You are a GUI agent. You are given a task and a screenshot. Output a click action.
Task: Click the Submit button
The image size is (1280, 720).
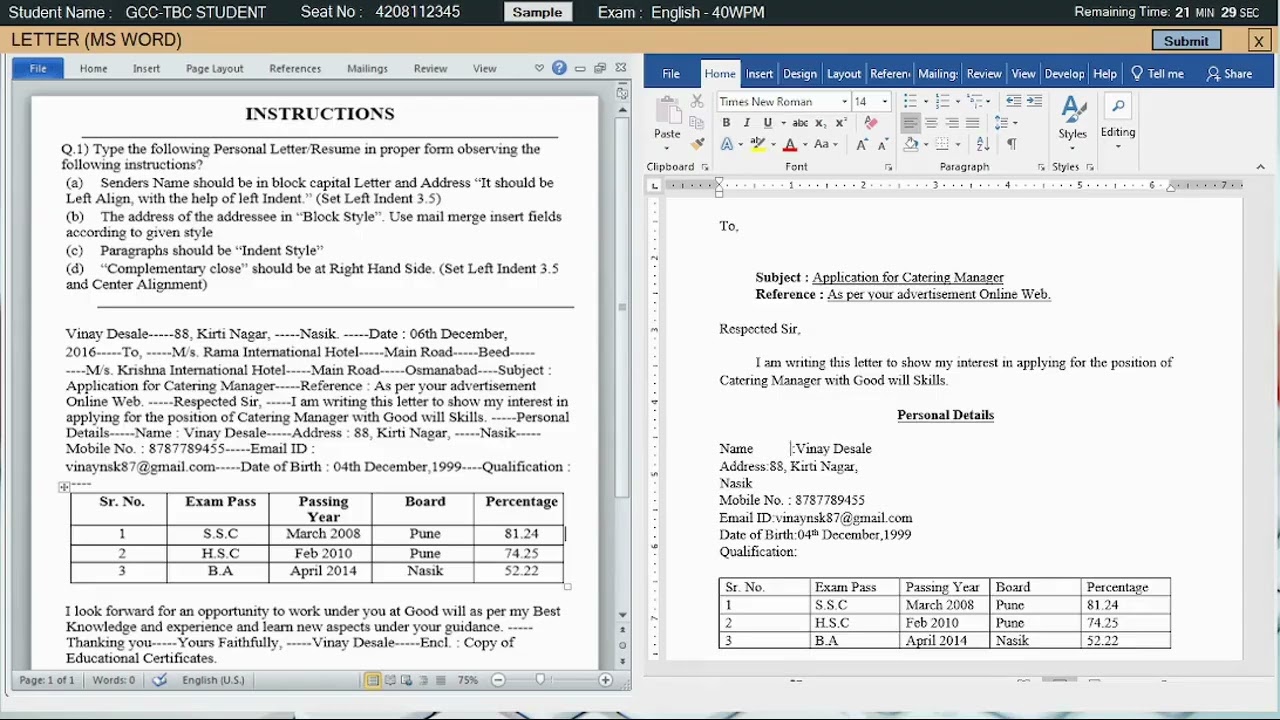[1186, 41]
